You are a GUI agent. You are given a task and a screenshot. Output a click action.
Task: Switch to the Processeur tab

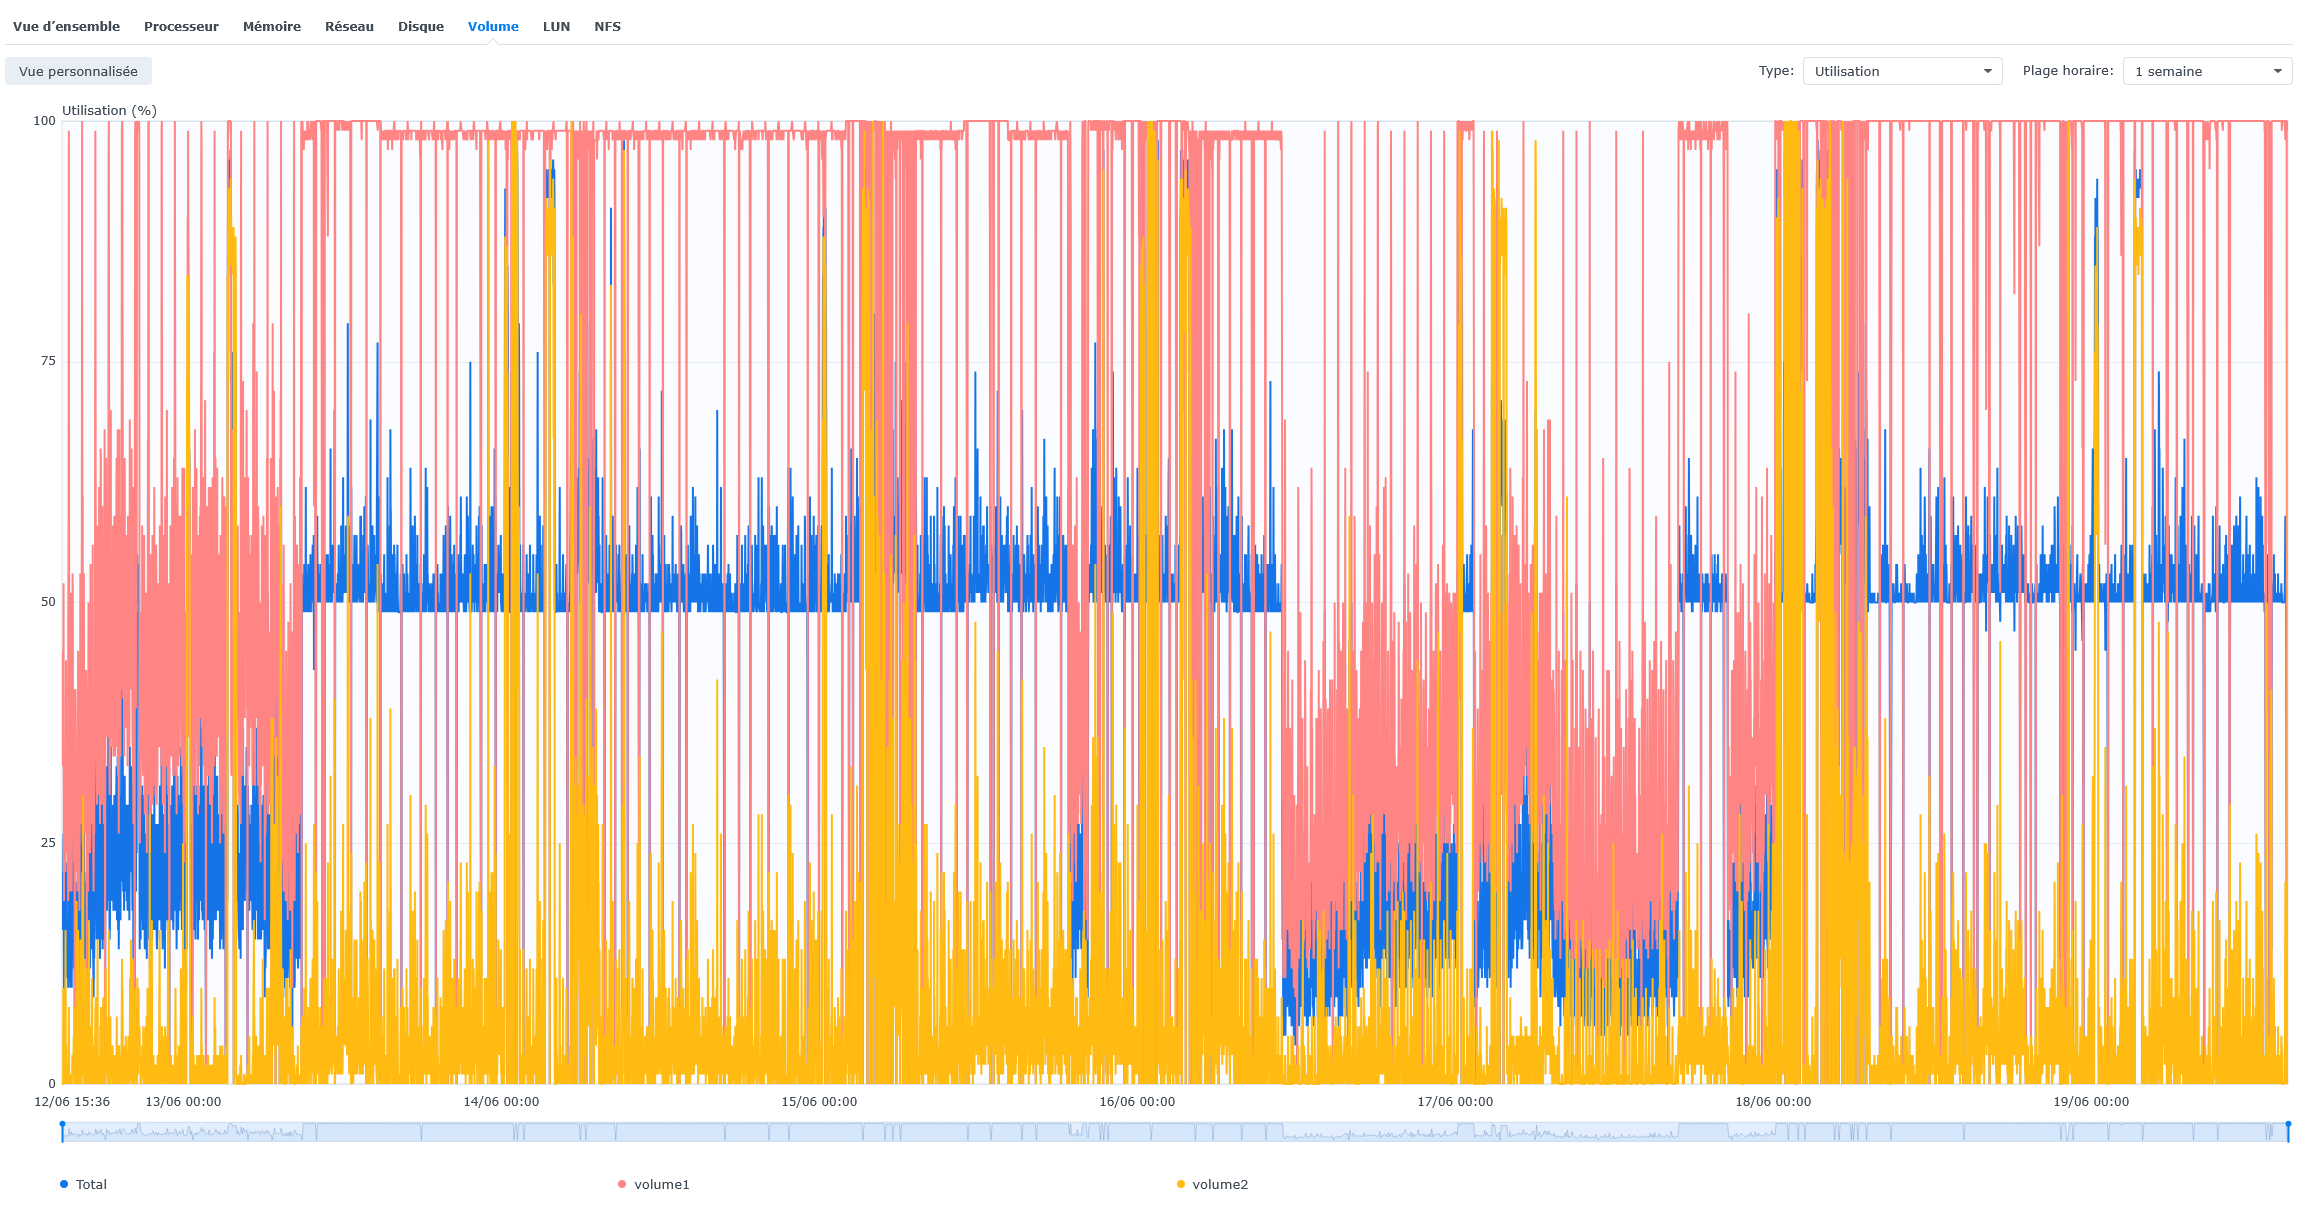(x=181, y=27)
